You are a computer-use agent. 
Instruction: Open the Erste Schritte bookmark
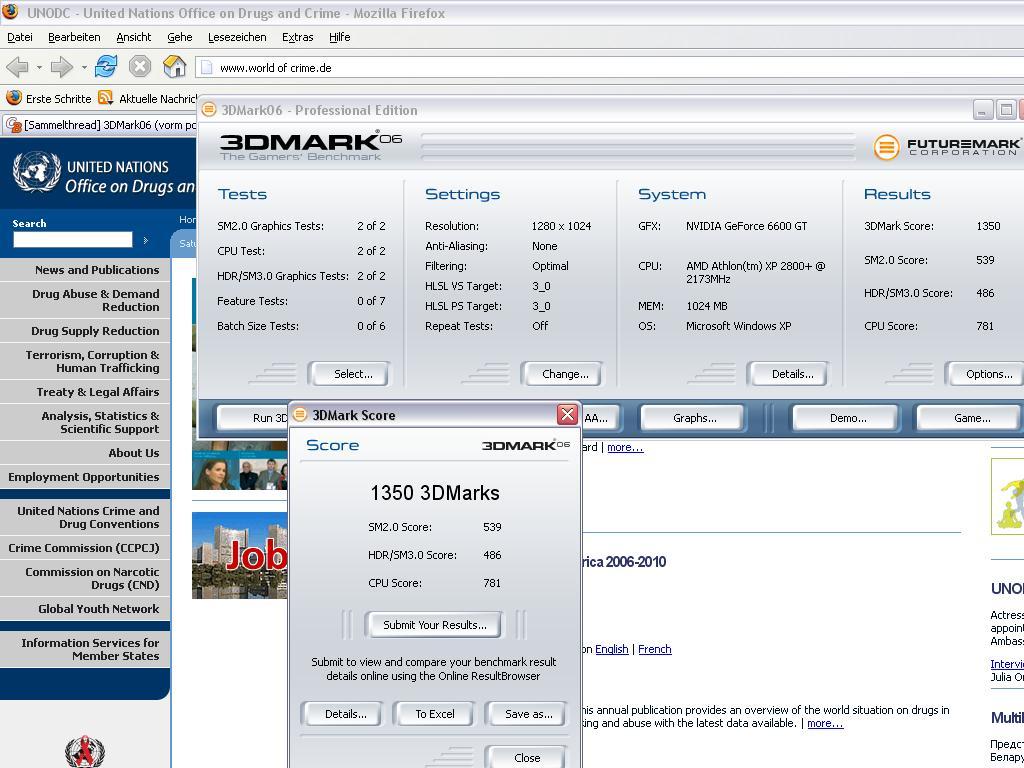click(x=49, y=99)
